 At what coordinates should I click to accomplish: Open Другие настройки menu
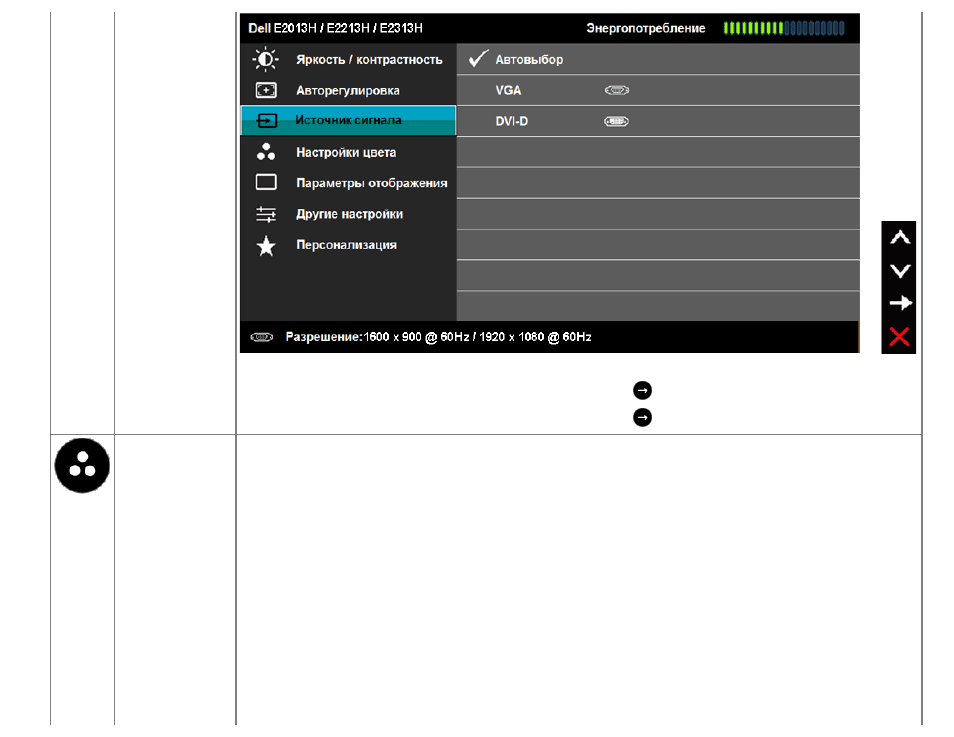coord(348,214)
